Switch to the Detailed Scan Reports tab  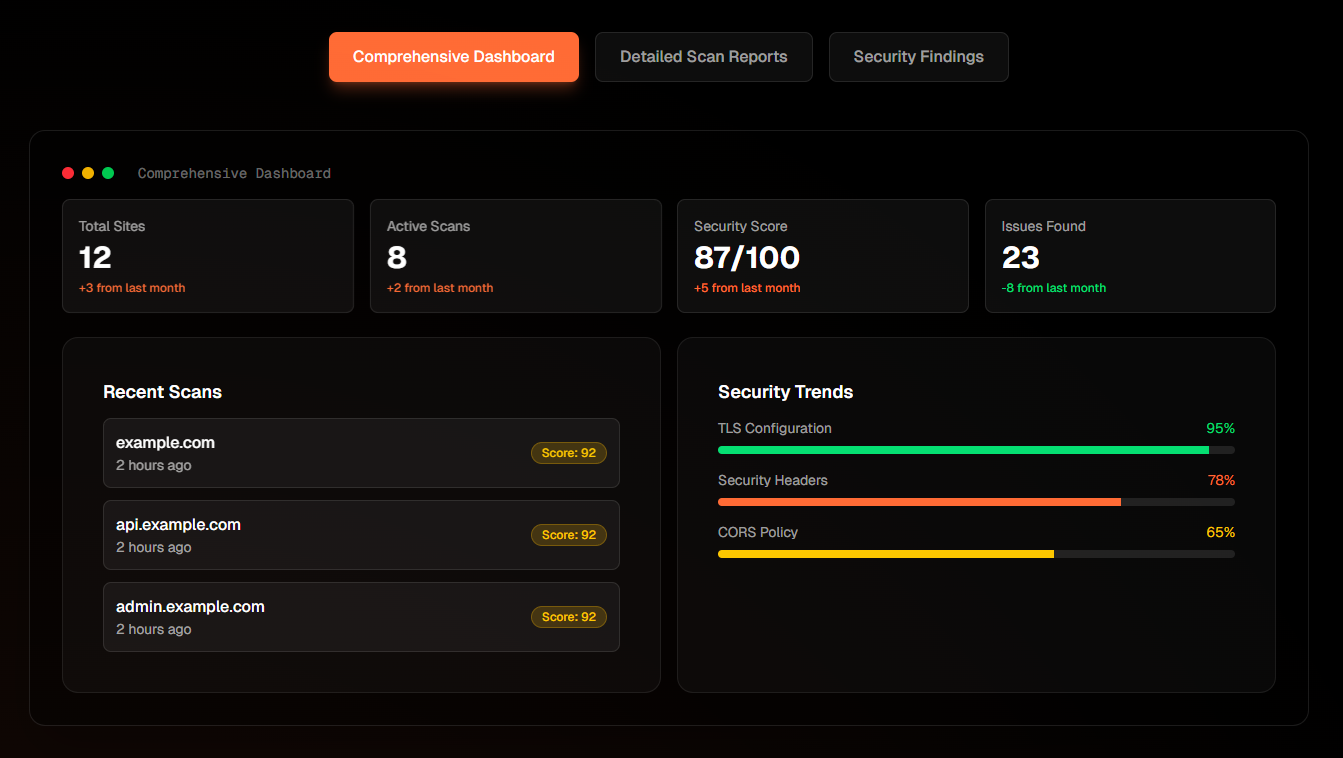[x=703, y=56]
